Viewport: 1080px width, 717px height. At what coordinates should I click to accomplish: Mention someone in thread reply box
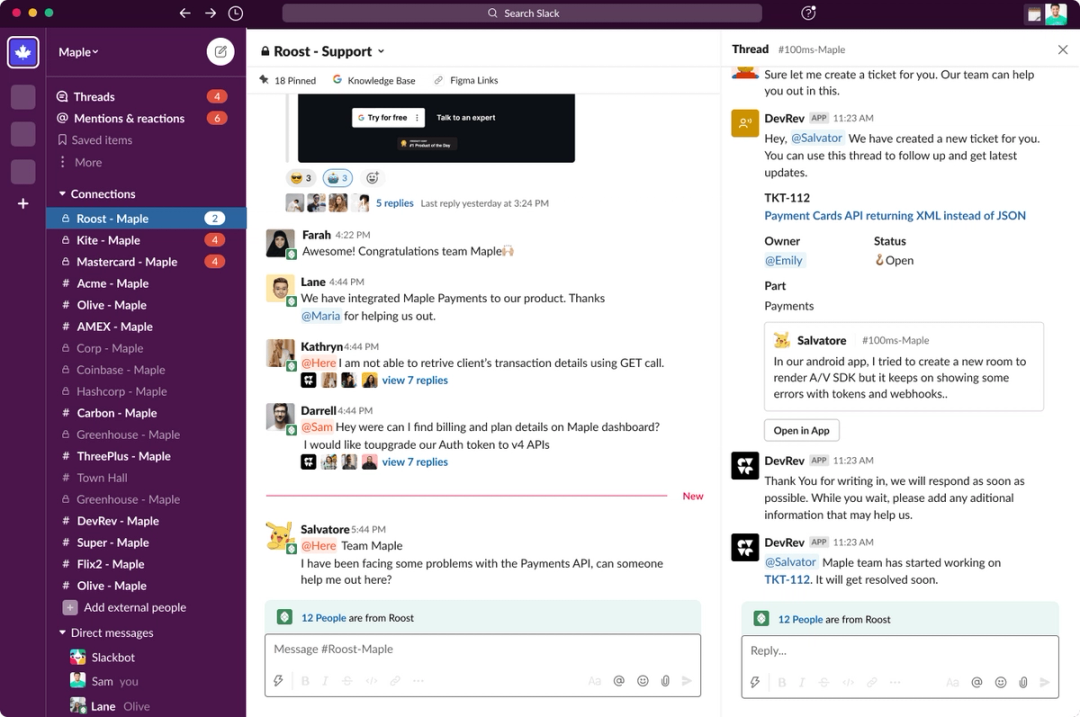point(977,682)
